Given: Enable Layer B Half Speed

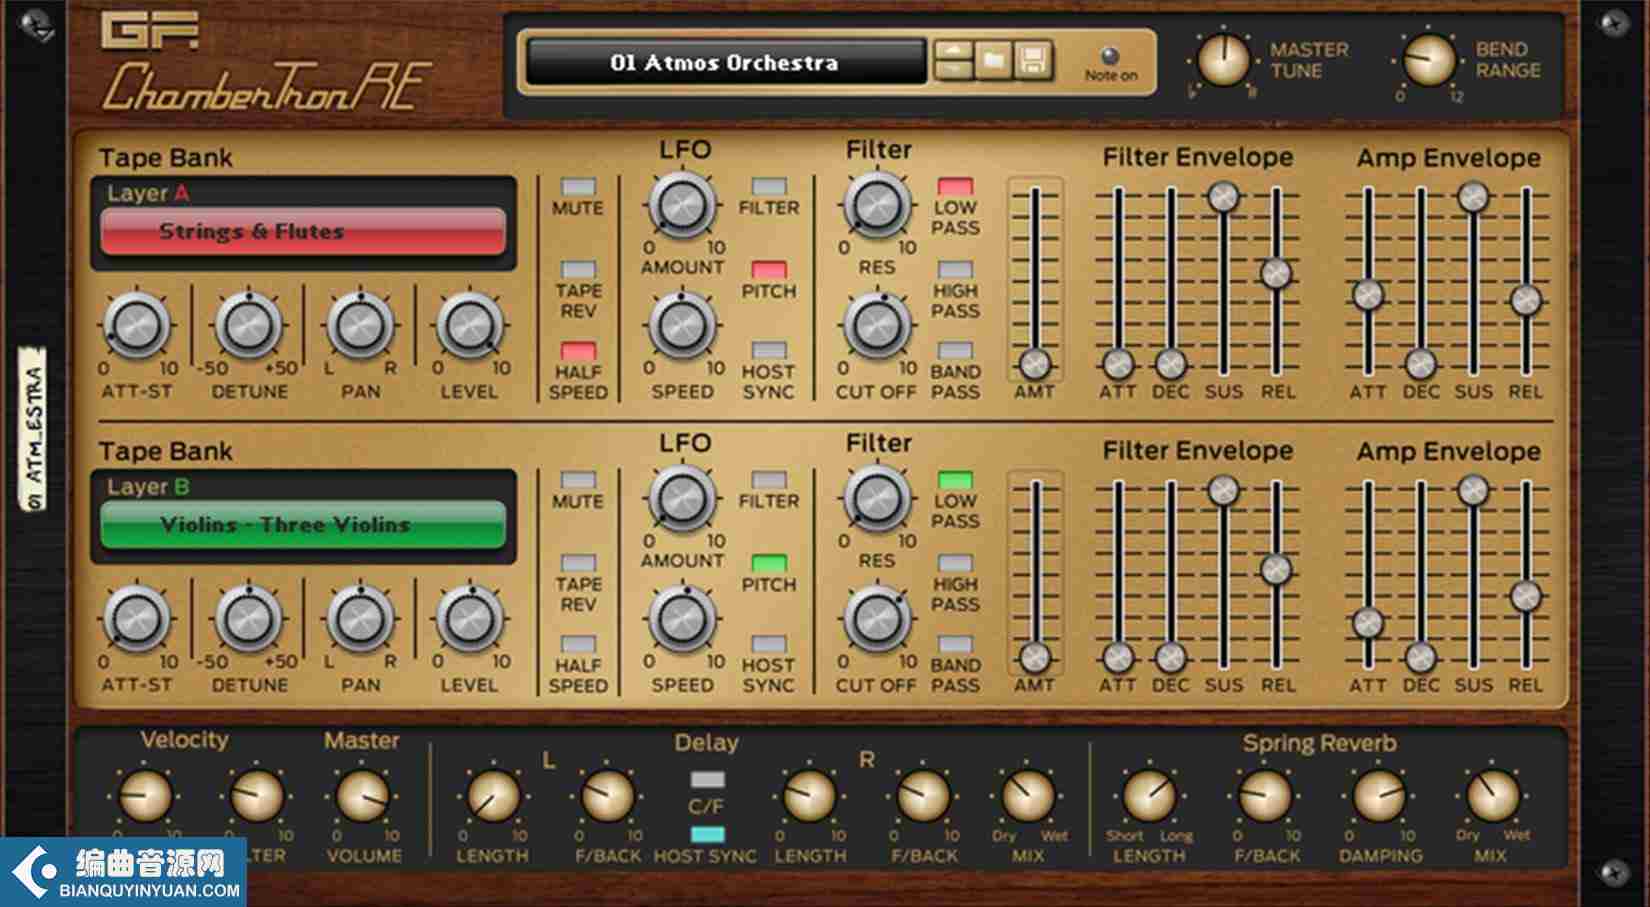Looking at the screenshot, I should tap(578, 645).
